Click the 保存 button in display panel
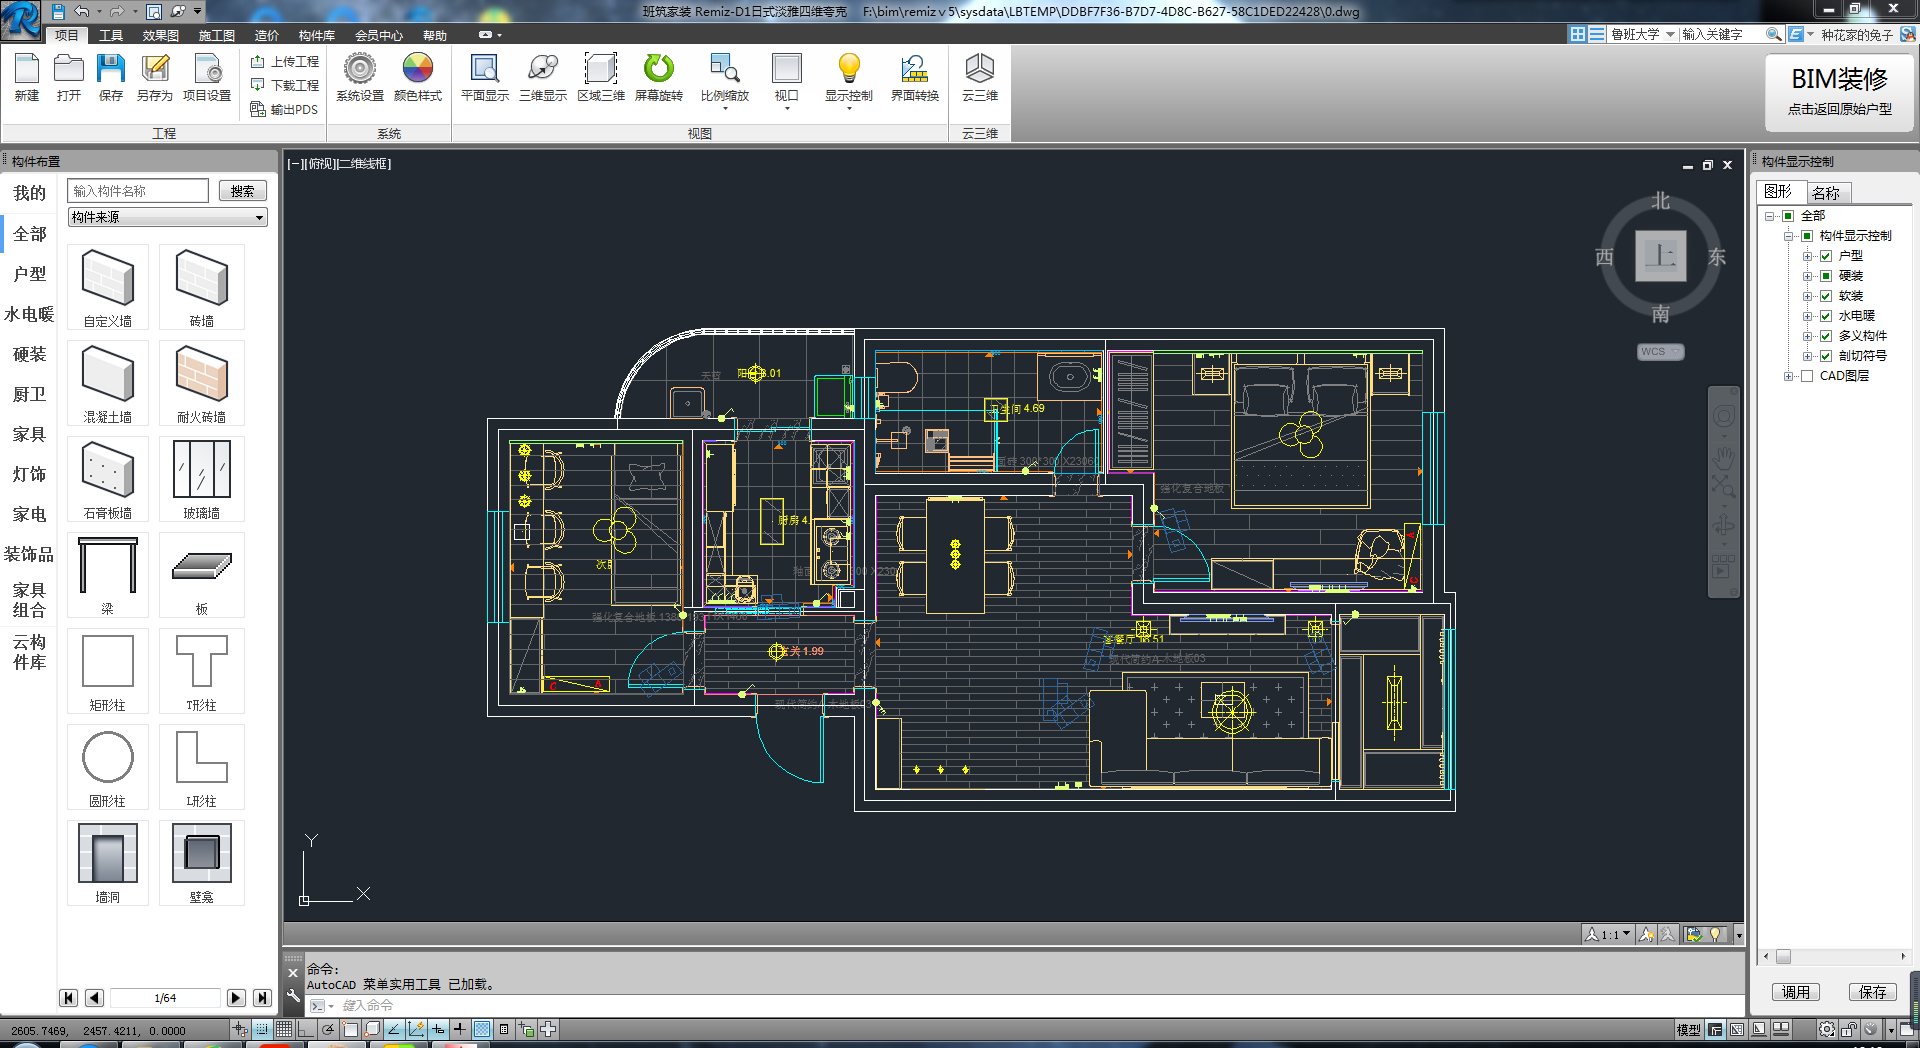The width and height of the screenshot is (1920, 1048). click(x=1873, y=992)
